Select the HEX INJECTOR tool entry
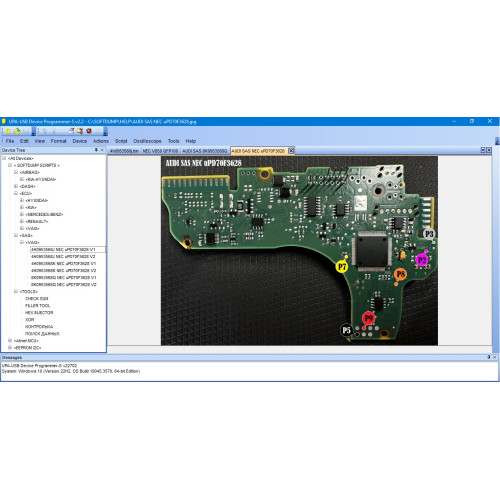 (x=39, y=313)
